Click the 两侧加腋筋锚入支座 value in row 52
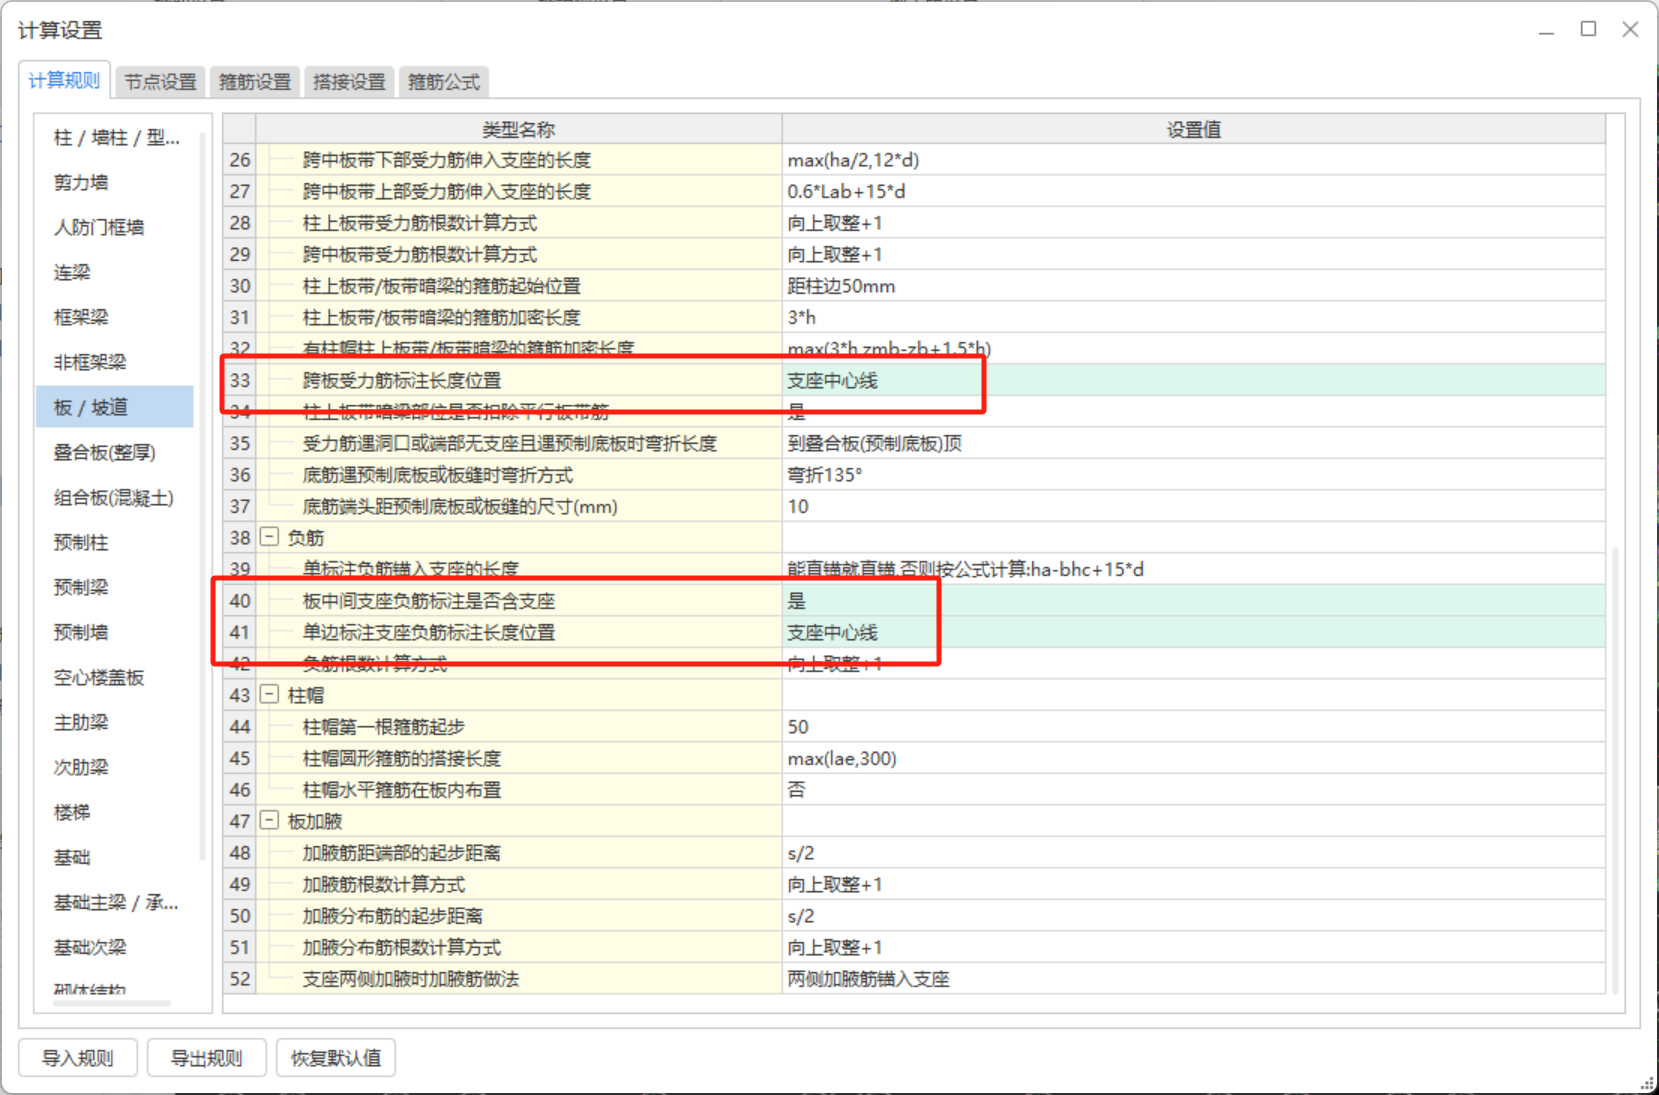The height and width of the screenshot is (1095, 1659). (x=1194, y=979)
